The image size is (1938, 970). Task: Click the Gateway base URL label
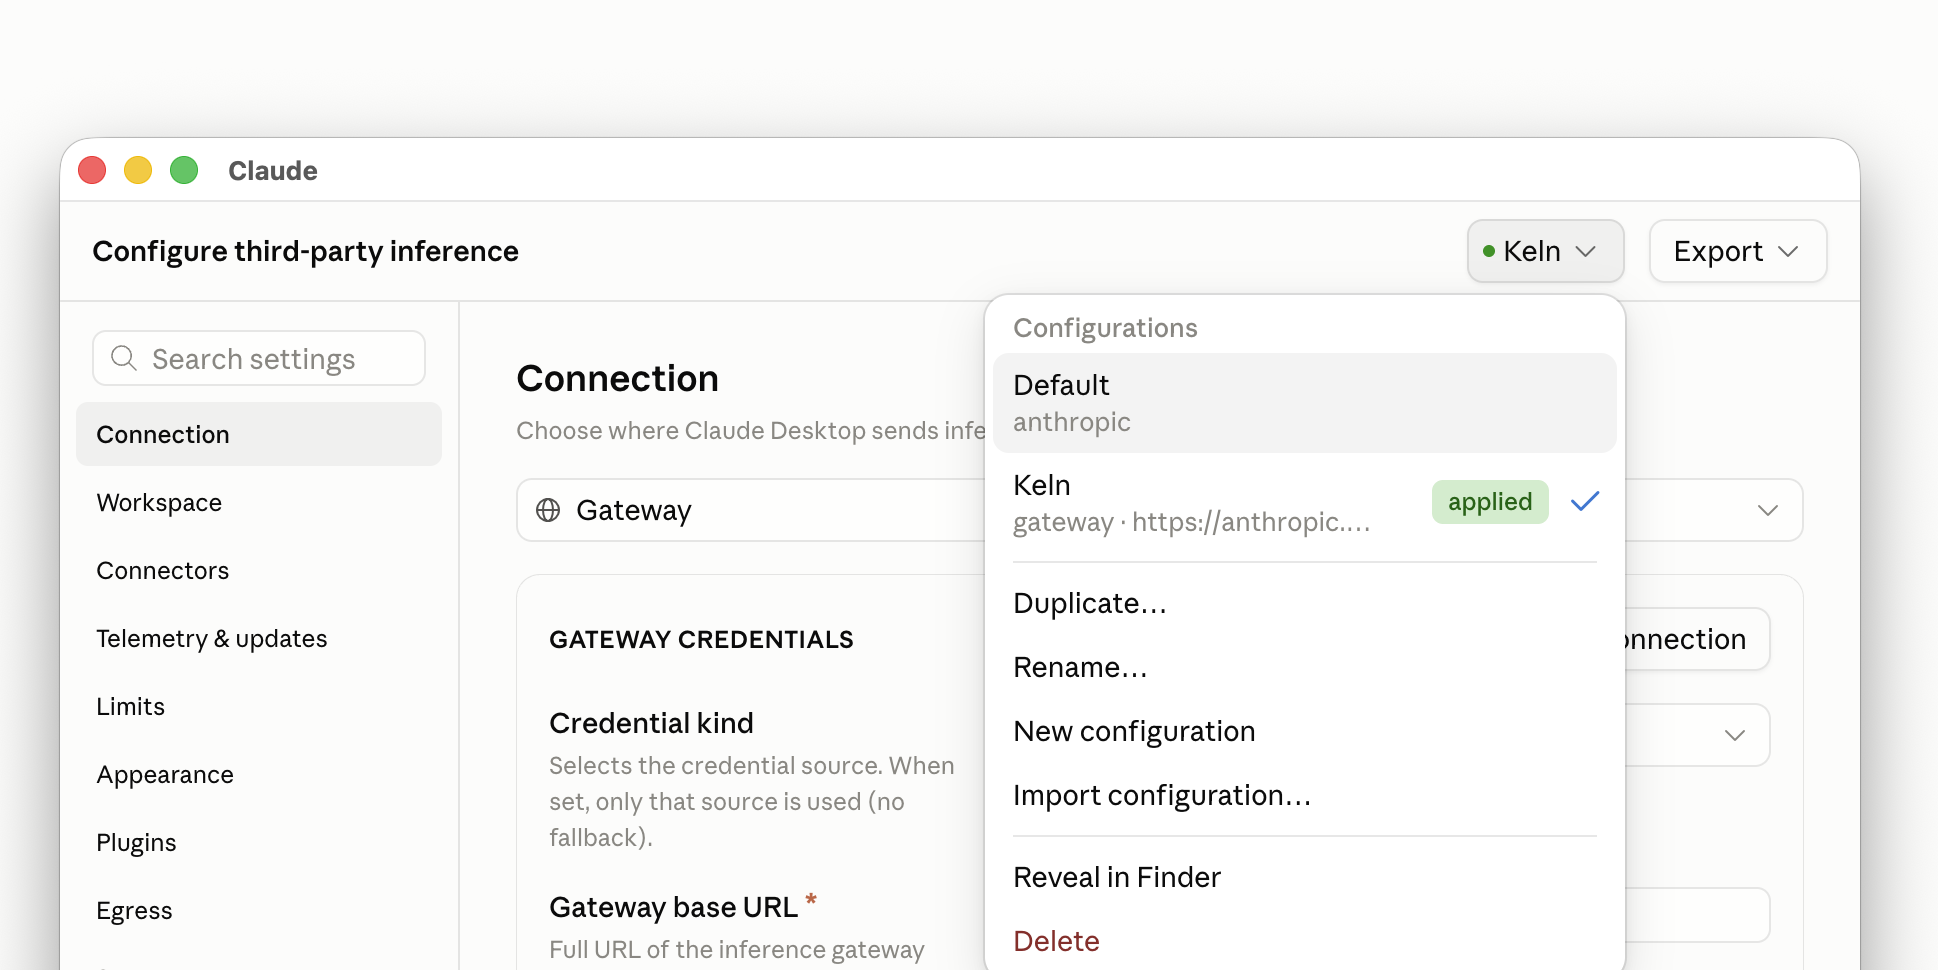point(673,907)
